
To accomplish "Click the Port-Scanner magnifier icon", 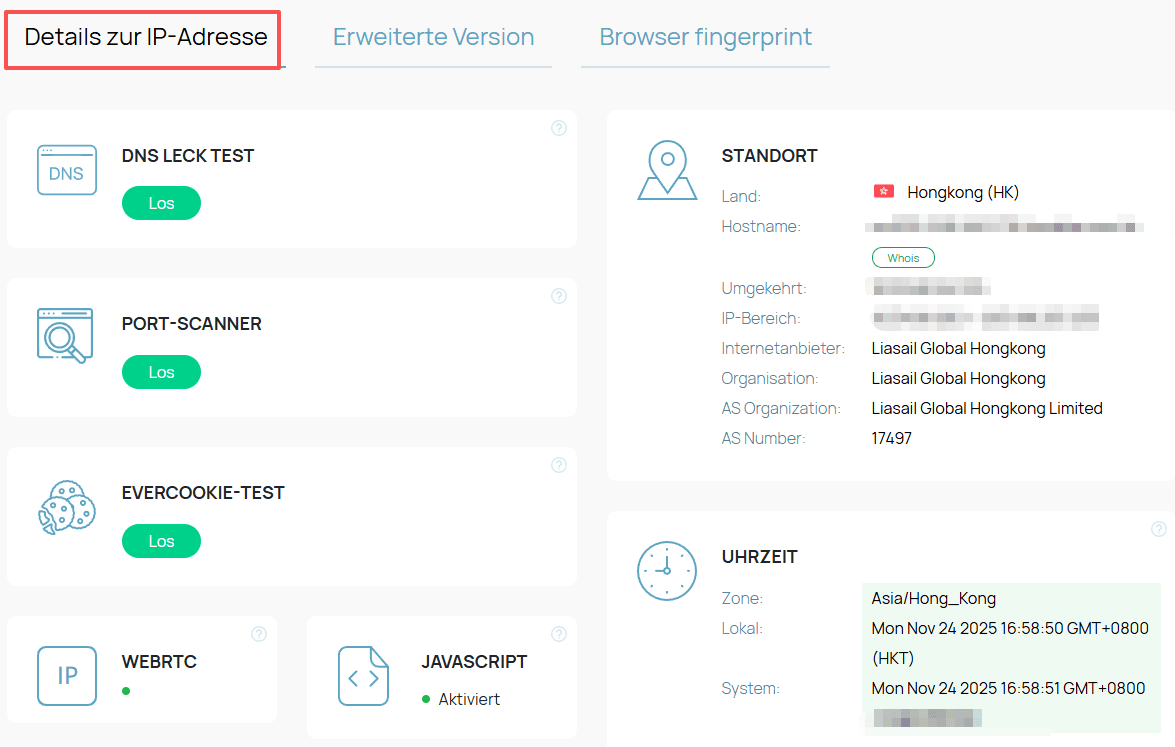I will click(65, 337).
